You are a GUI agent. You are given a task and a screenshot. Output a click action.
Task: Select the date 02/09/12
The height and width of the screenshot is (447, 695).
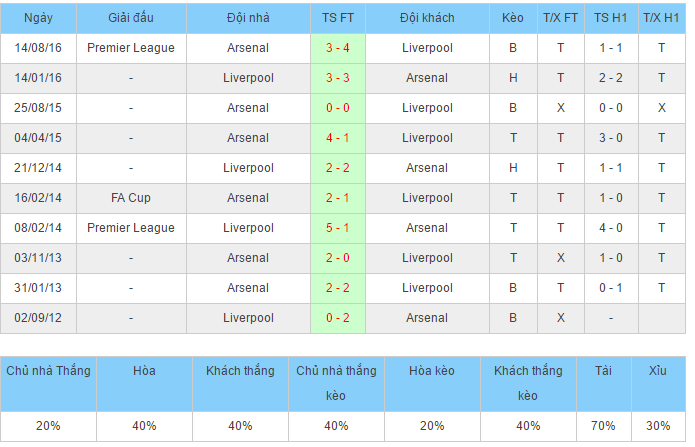(39, 318)
